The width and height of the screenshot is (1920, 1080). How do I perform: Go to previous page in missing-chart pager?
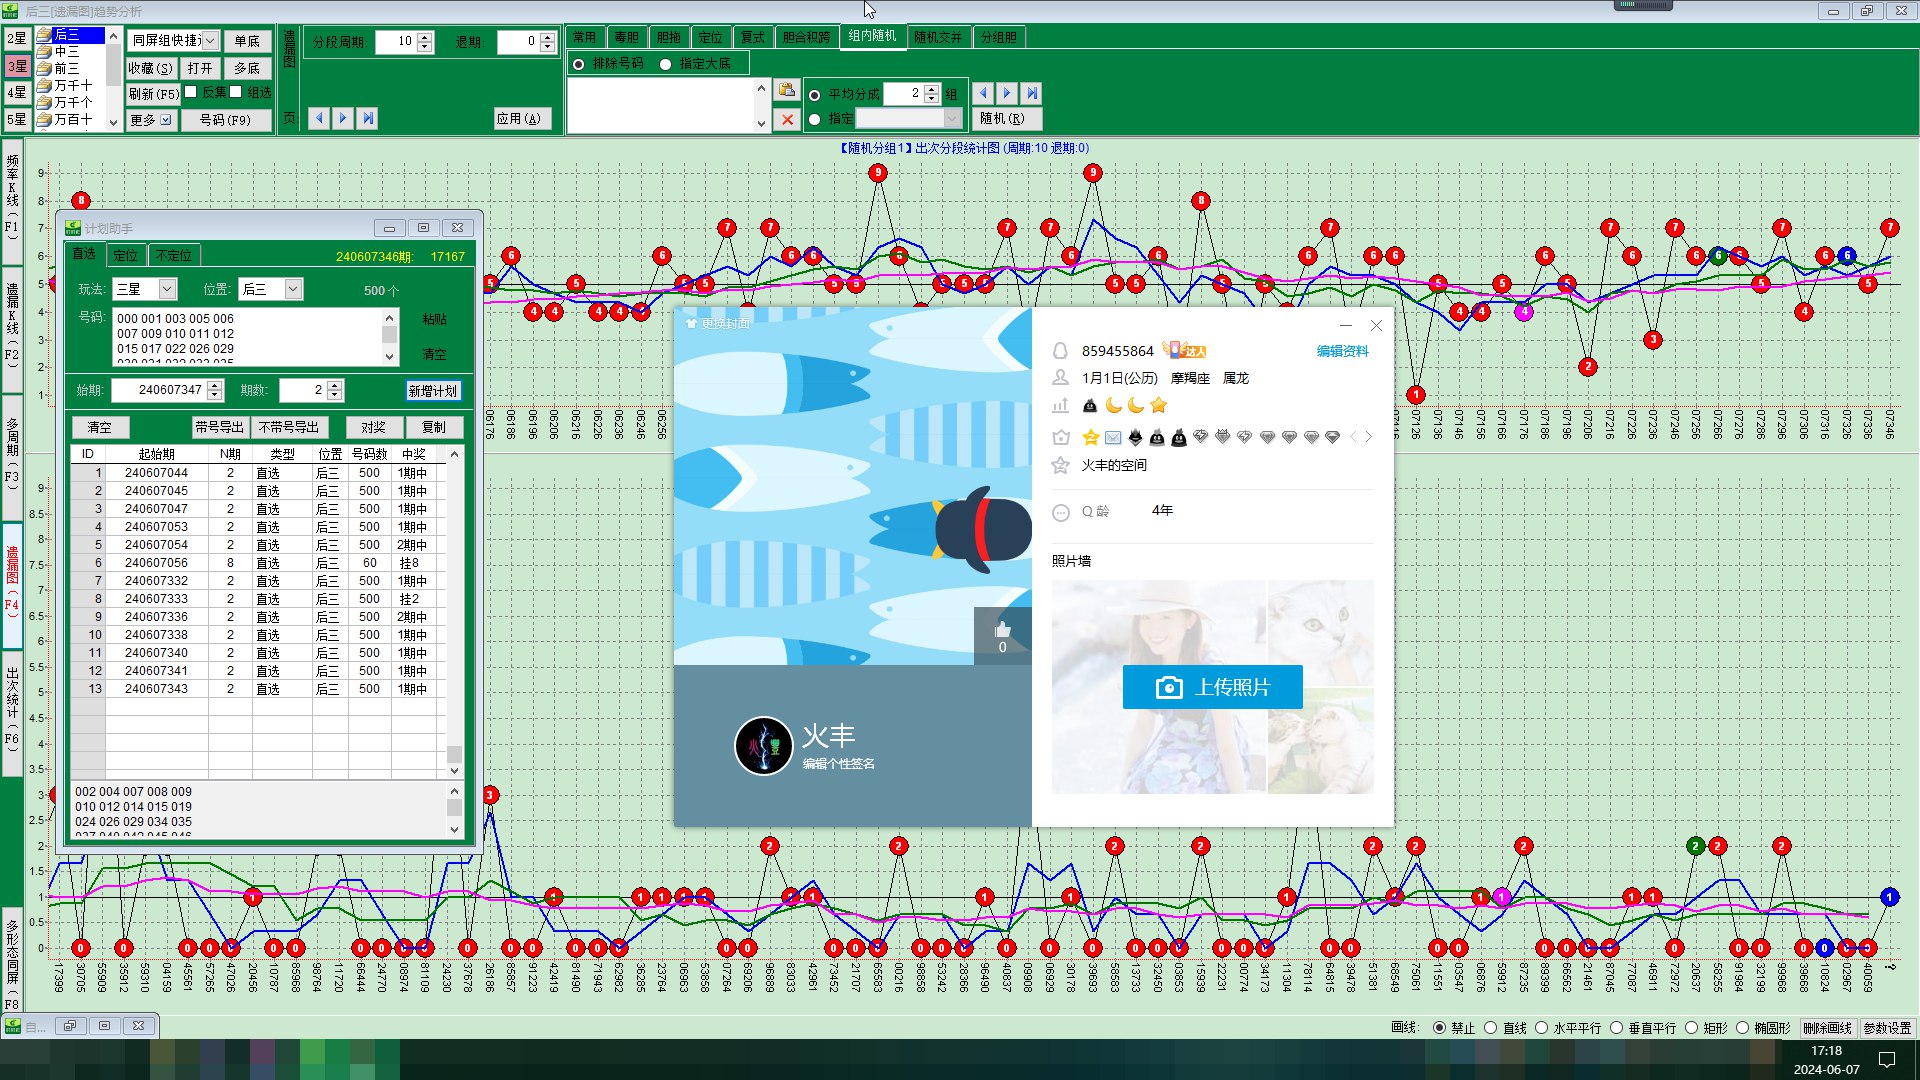(x=319, y=118)
